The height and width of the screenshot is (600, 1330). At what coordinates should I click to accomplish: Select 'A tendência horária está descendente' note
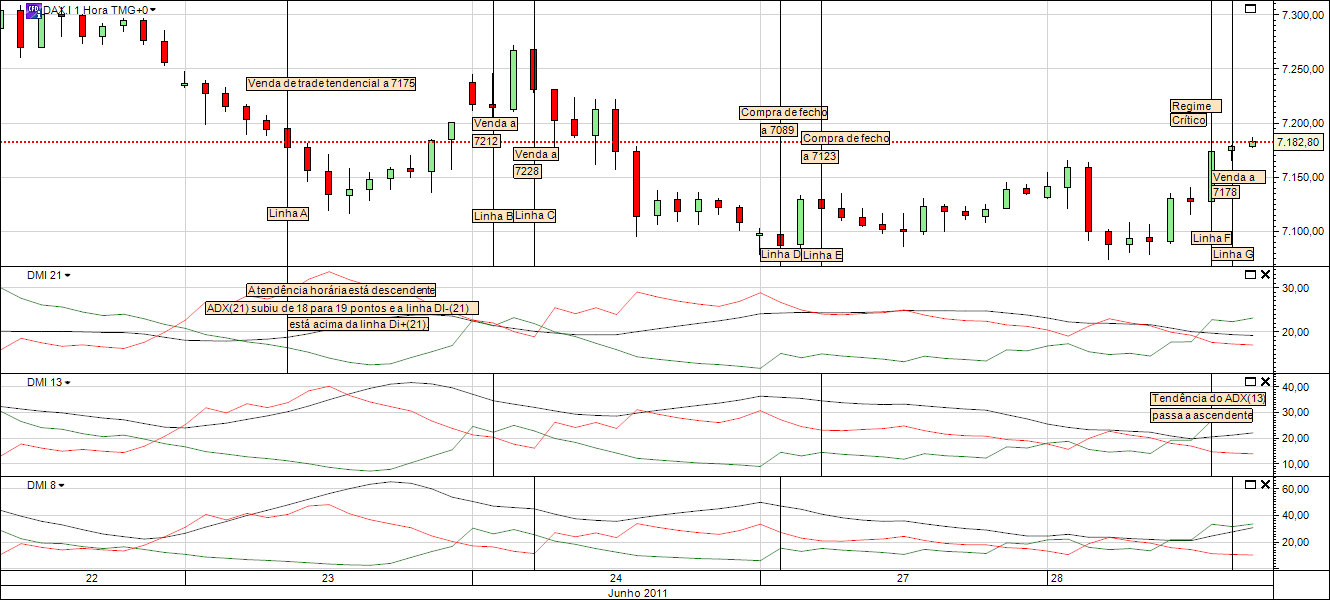tap(341, 289)
